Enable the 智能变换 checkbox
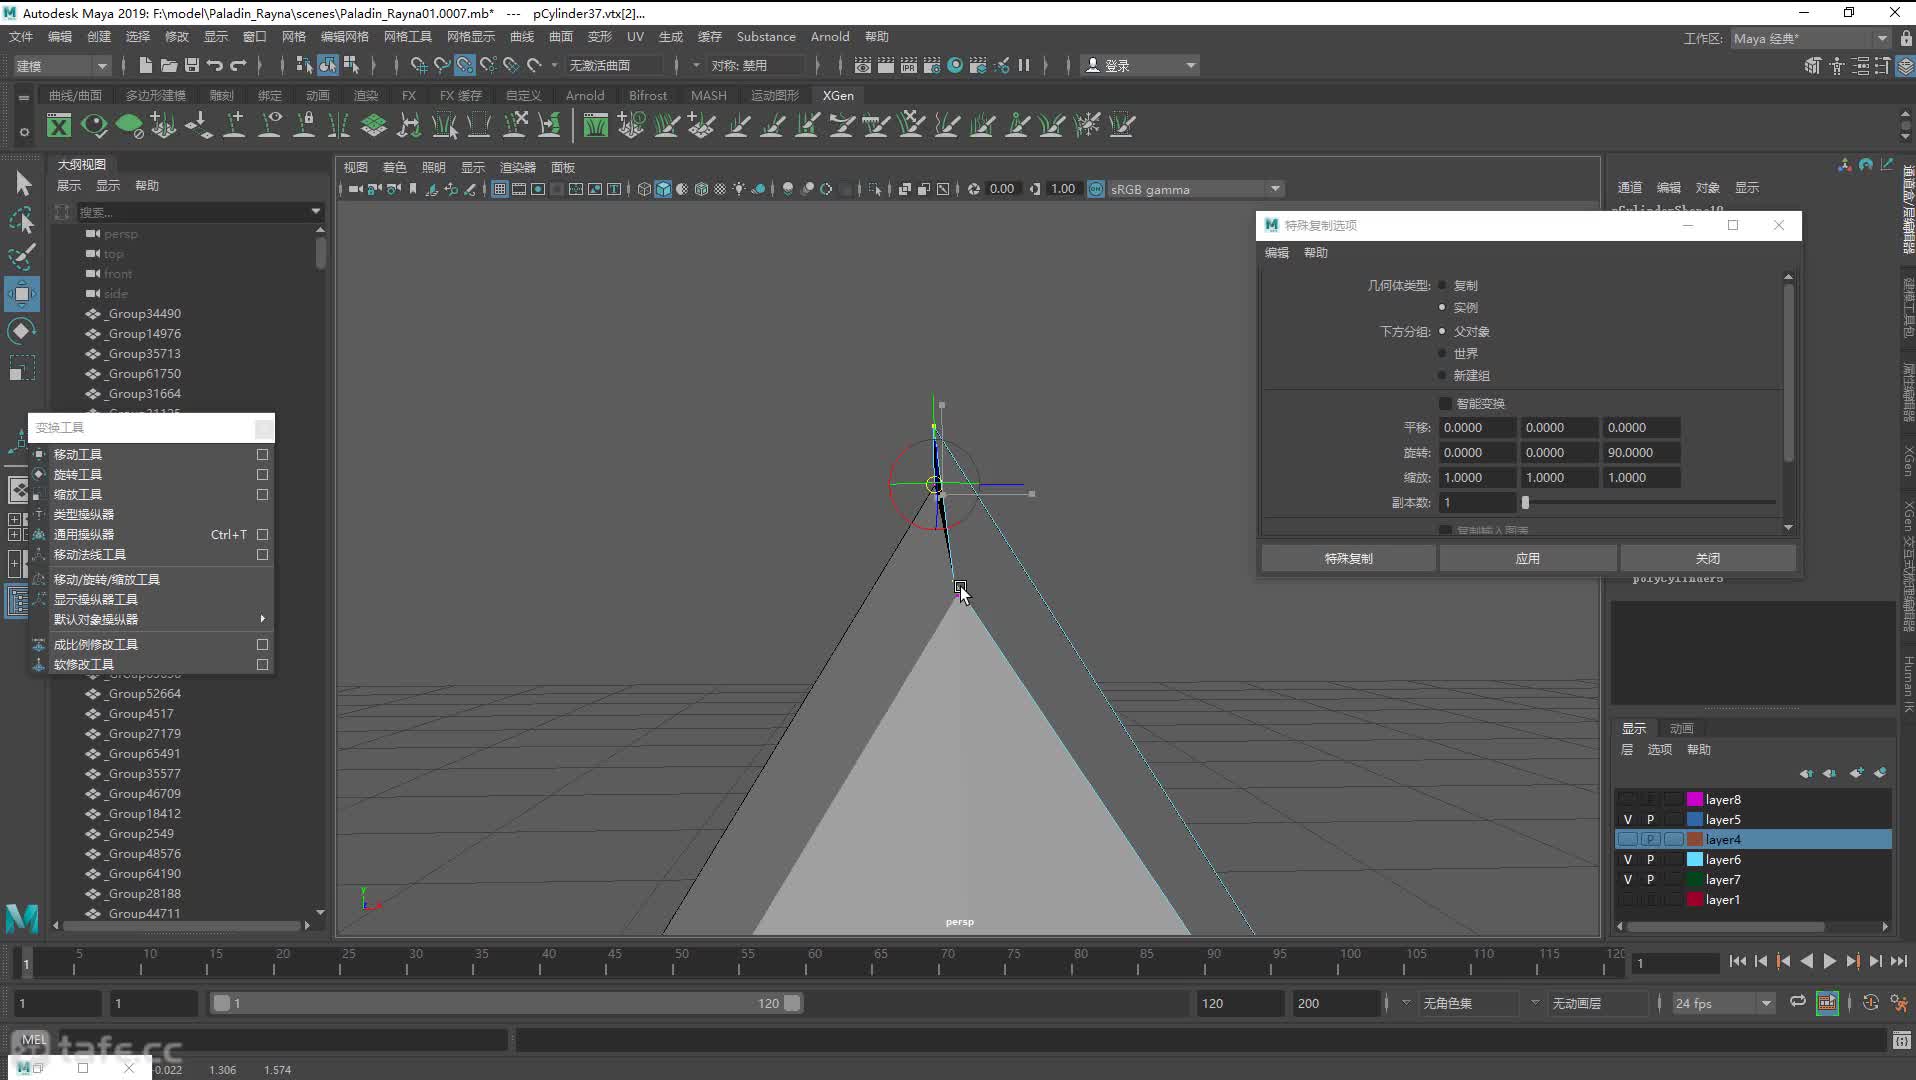Screen dimensions: 1916x1080 point(1445,403)
